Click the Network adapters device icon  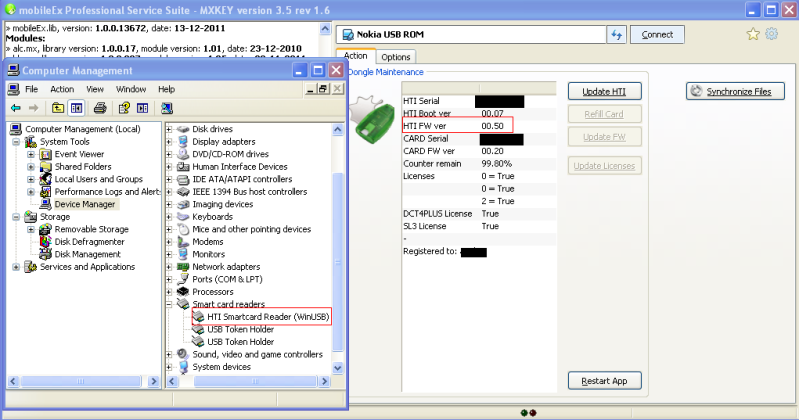tap(183, 267)
